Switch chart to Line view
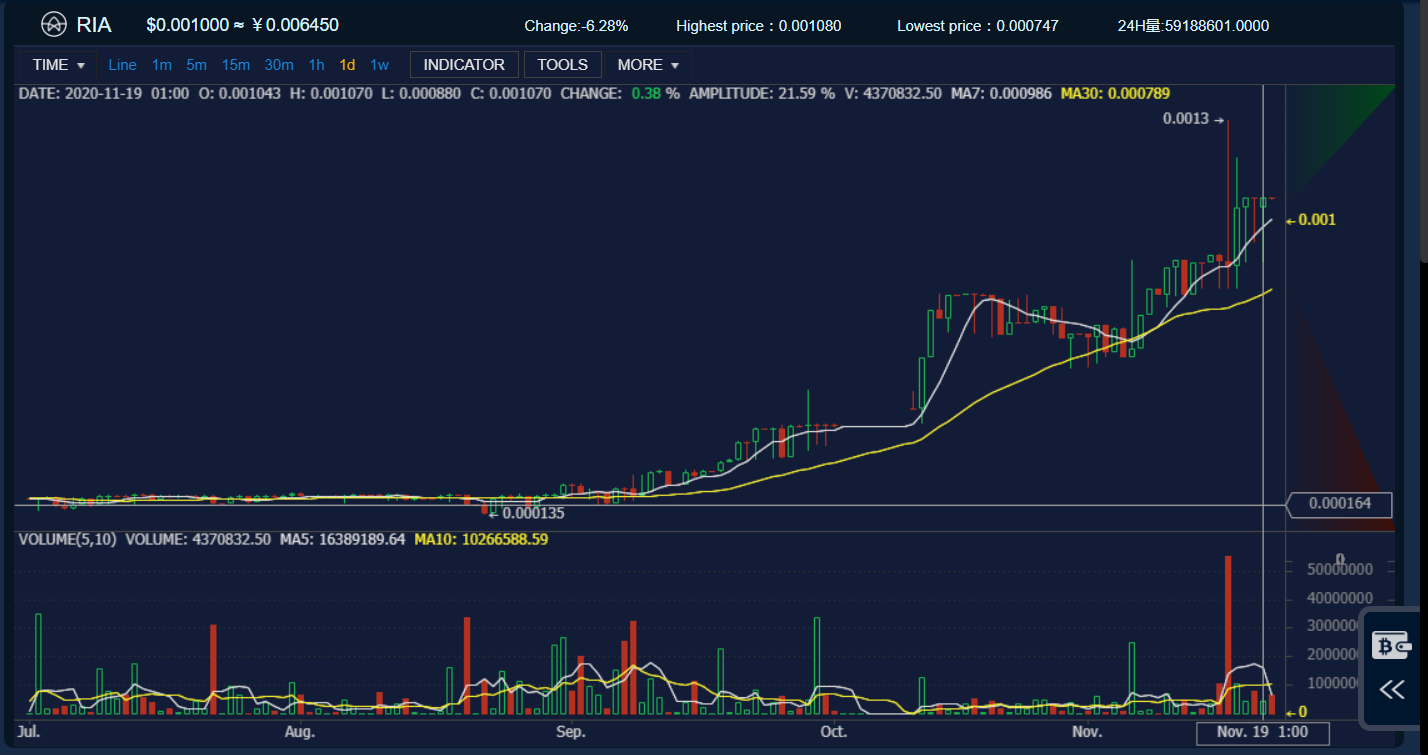 122,65
